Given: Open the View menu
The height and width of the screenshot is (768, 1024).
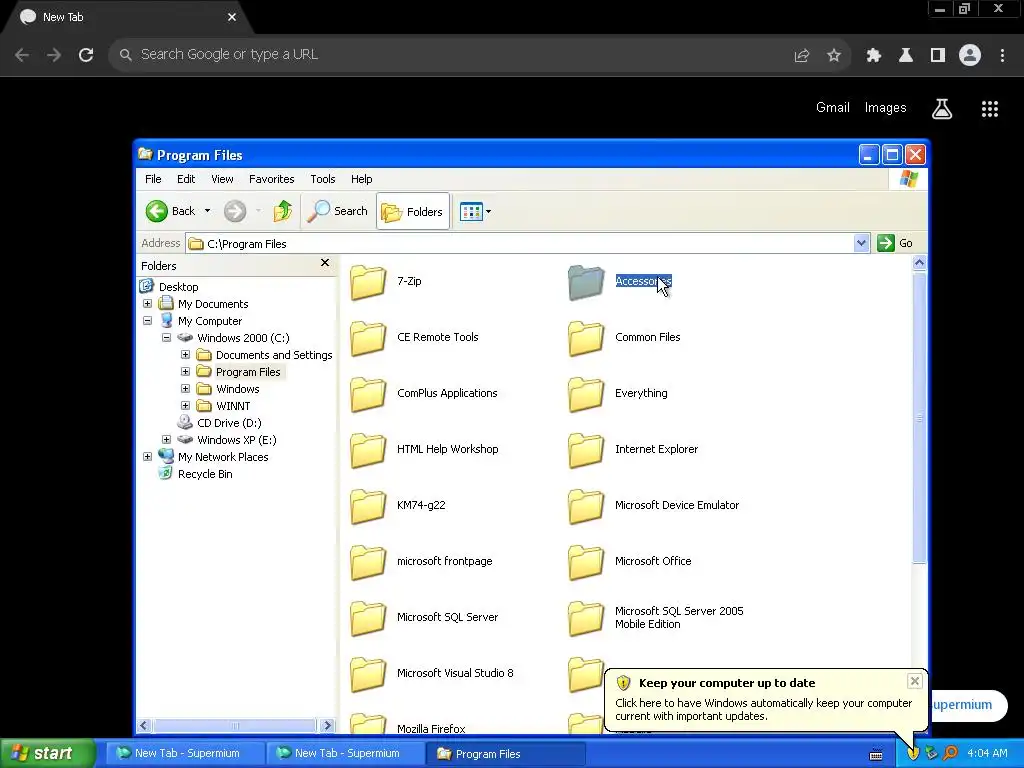Looking at the screenshot, I should pos(222,179).
